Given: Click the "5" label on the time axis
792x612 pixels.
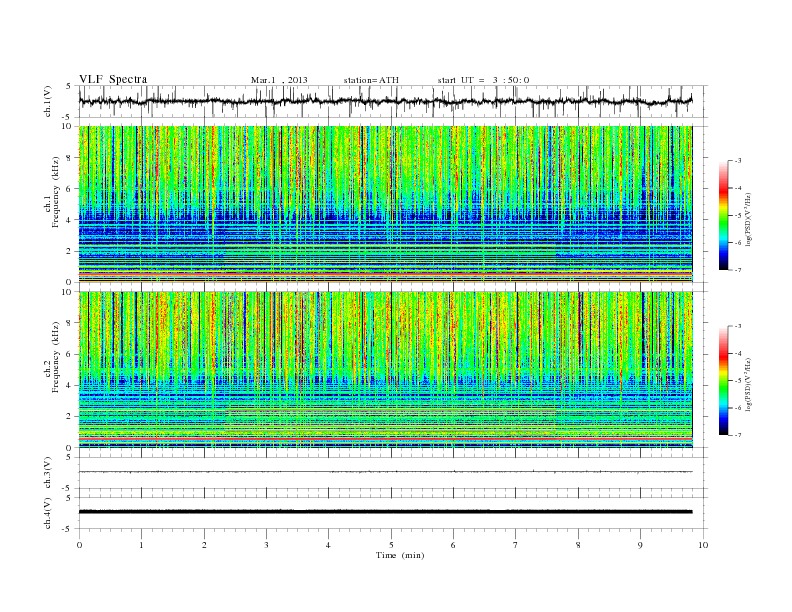Looking at the screenshot, I should coord(391,545).
